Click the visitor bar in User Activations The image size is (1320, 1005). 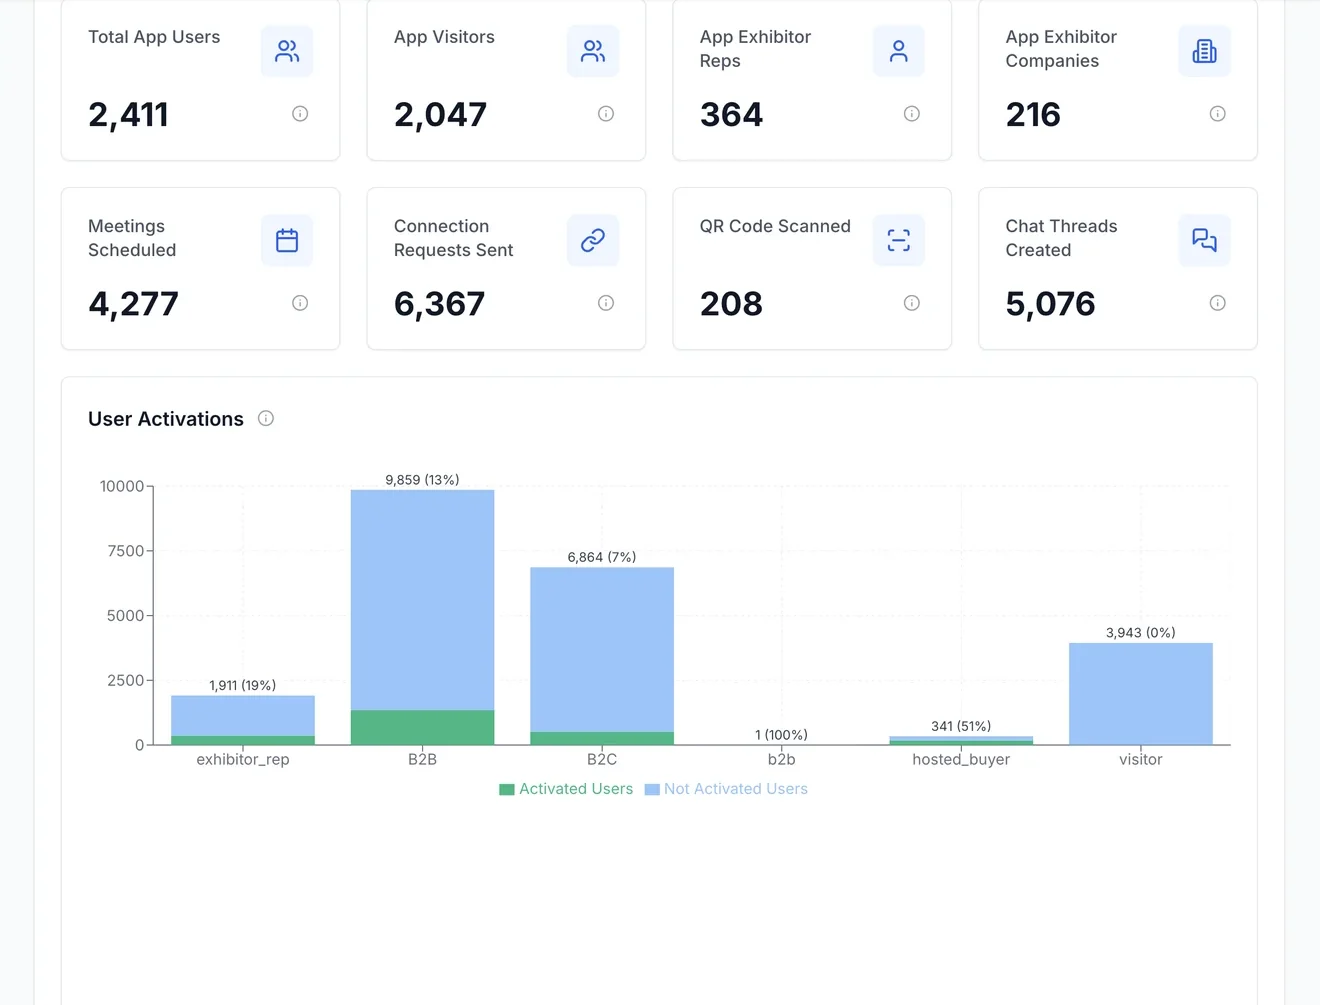(1141, 694)
